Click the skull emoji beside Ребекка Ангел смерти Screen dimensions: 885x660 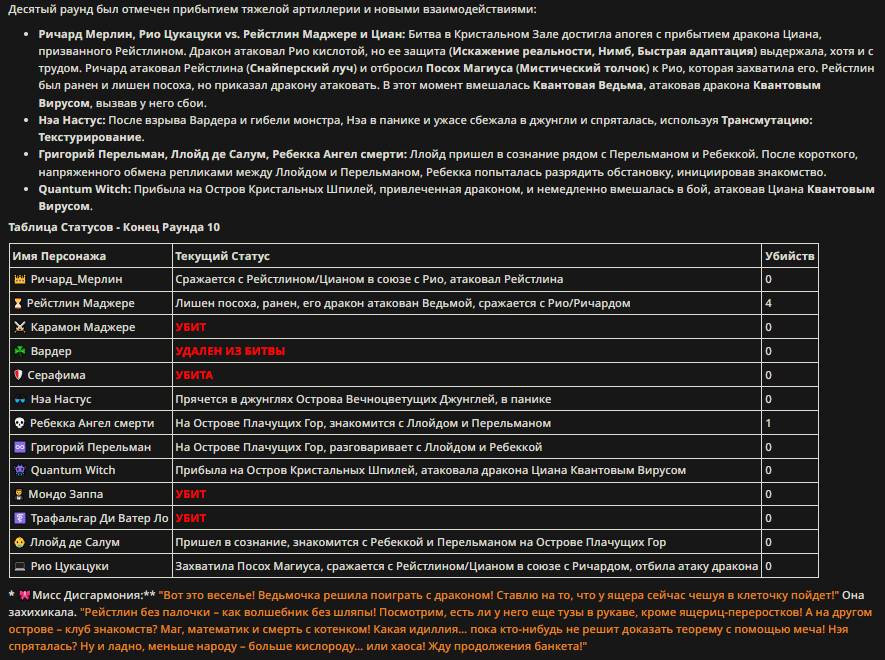[x=19, y=423]
